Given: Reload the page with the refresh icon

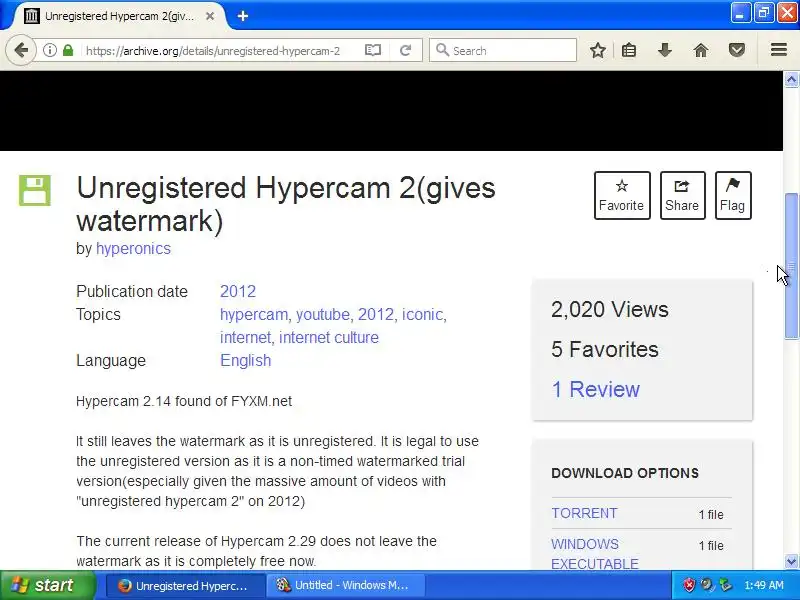Looking at the screenshot, I should pyautogui.click(x=406, y=50).
